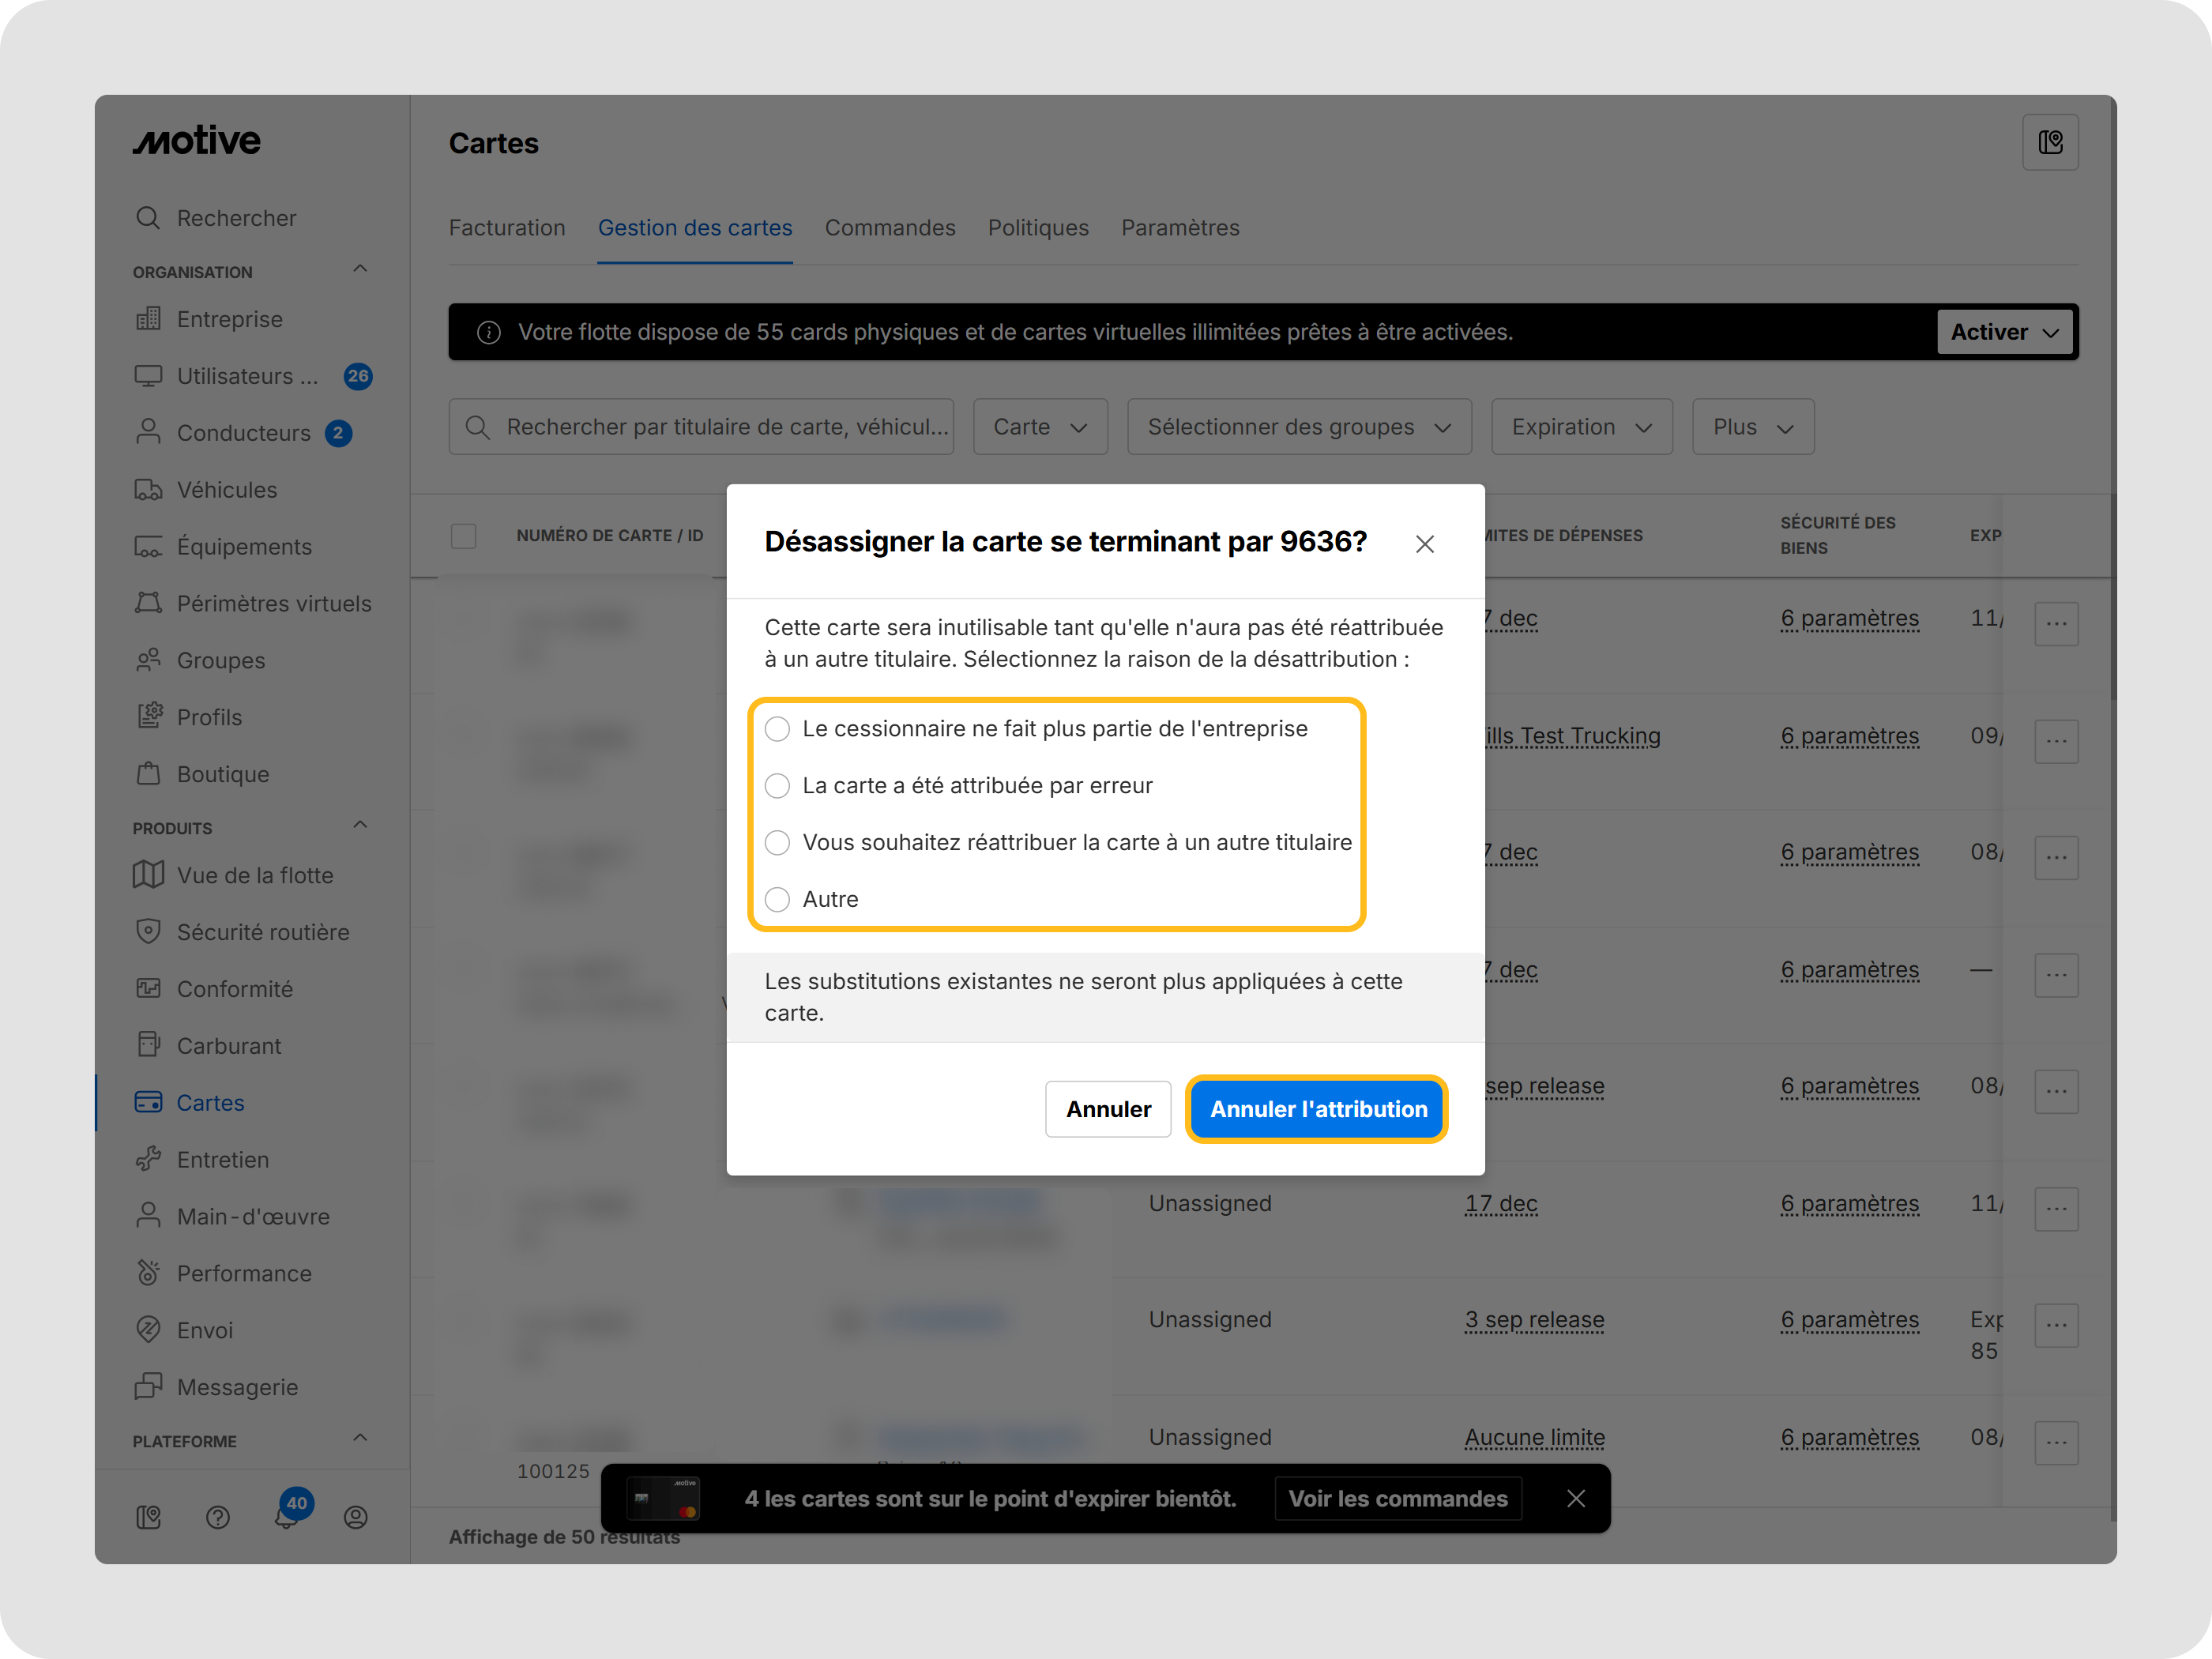Open Vue de la flotte map icon
2212x1659 pixels.
148,875
